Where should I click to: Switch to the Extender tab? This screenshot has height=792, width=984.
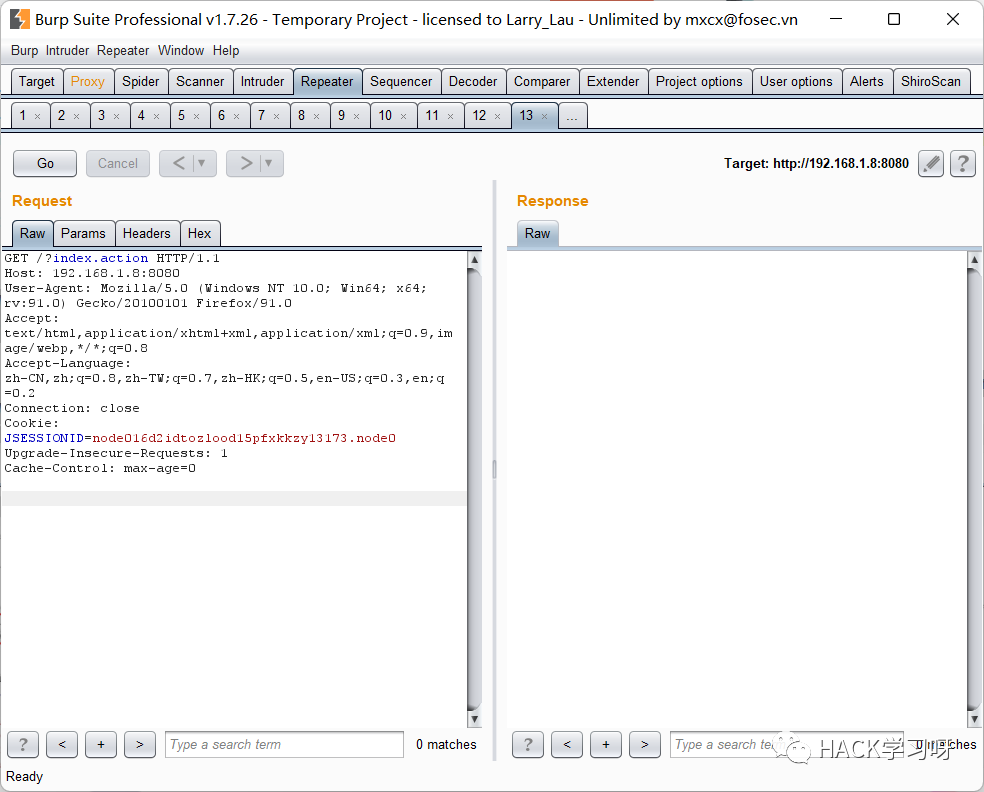click(x=613, y=82)
